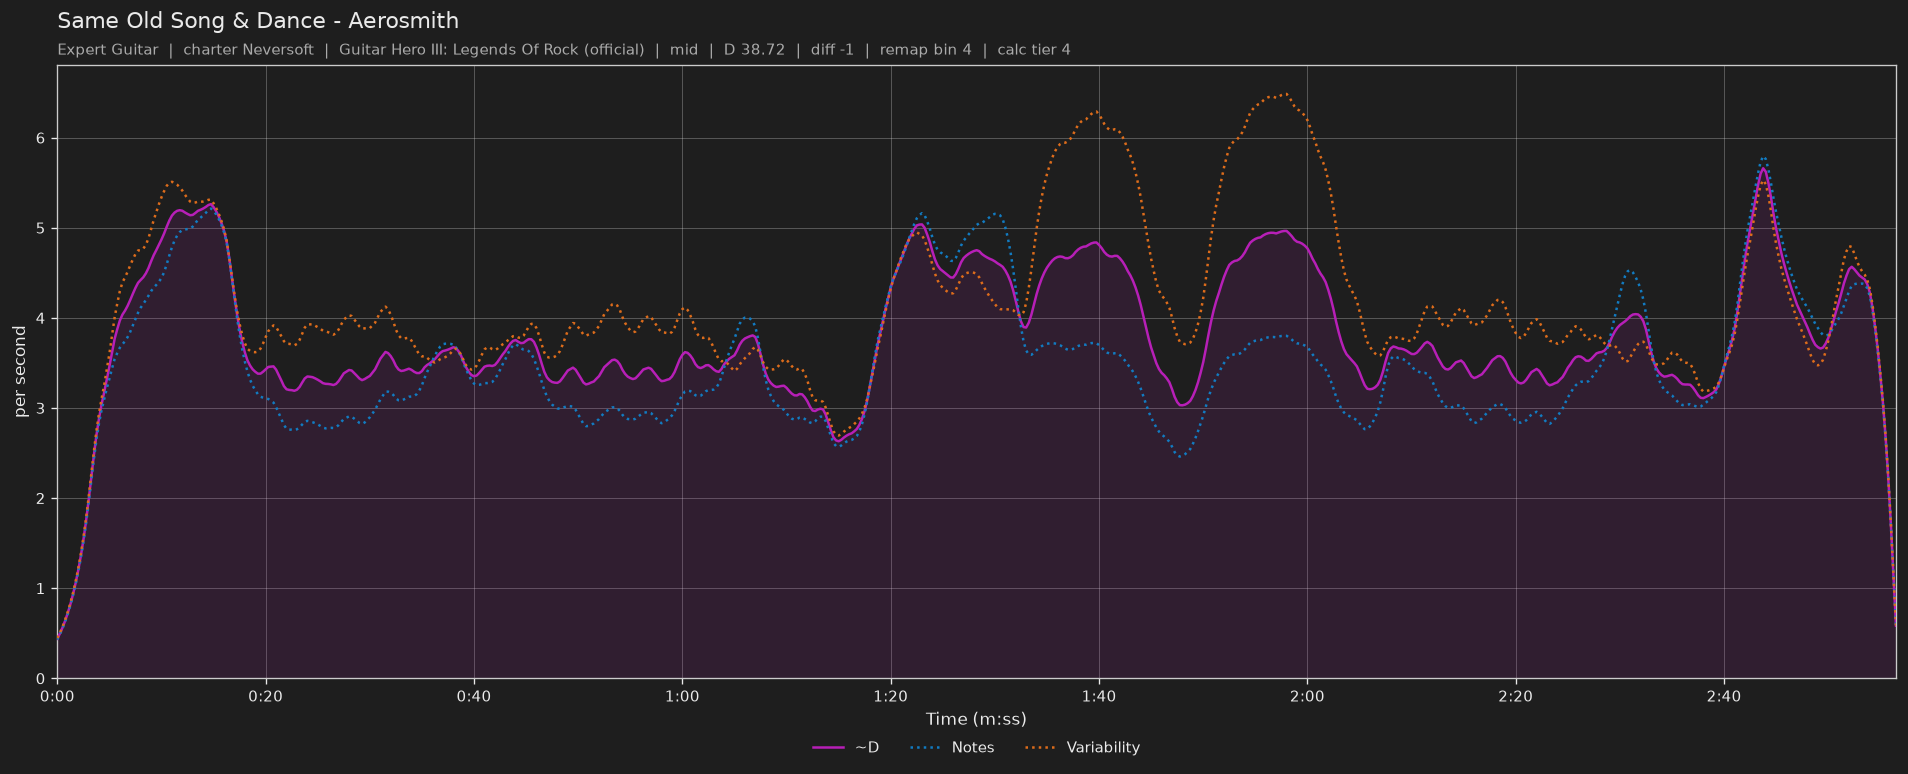
Task: Click the y-axis tick label '4'
Action: point(43,319)
